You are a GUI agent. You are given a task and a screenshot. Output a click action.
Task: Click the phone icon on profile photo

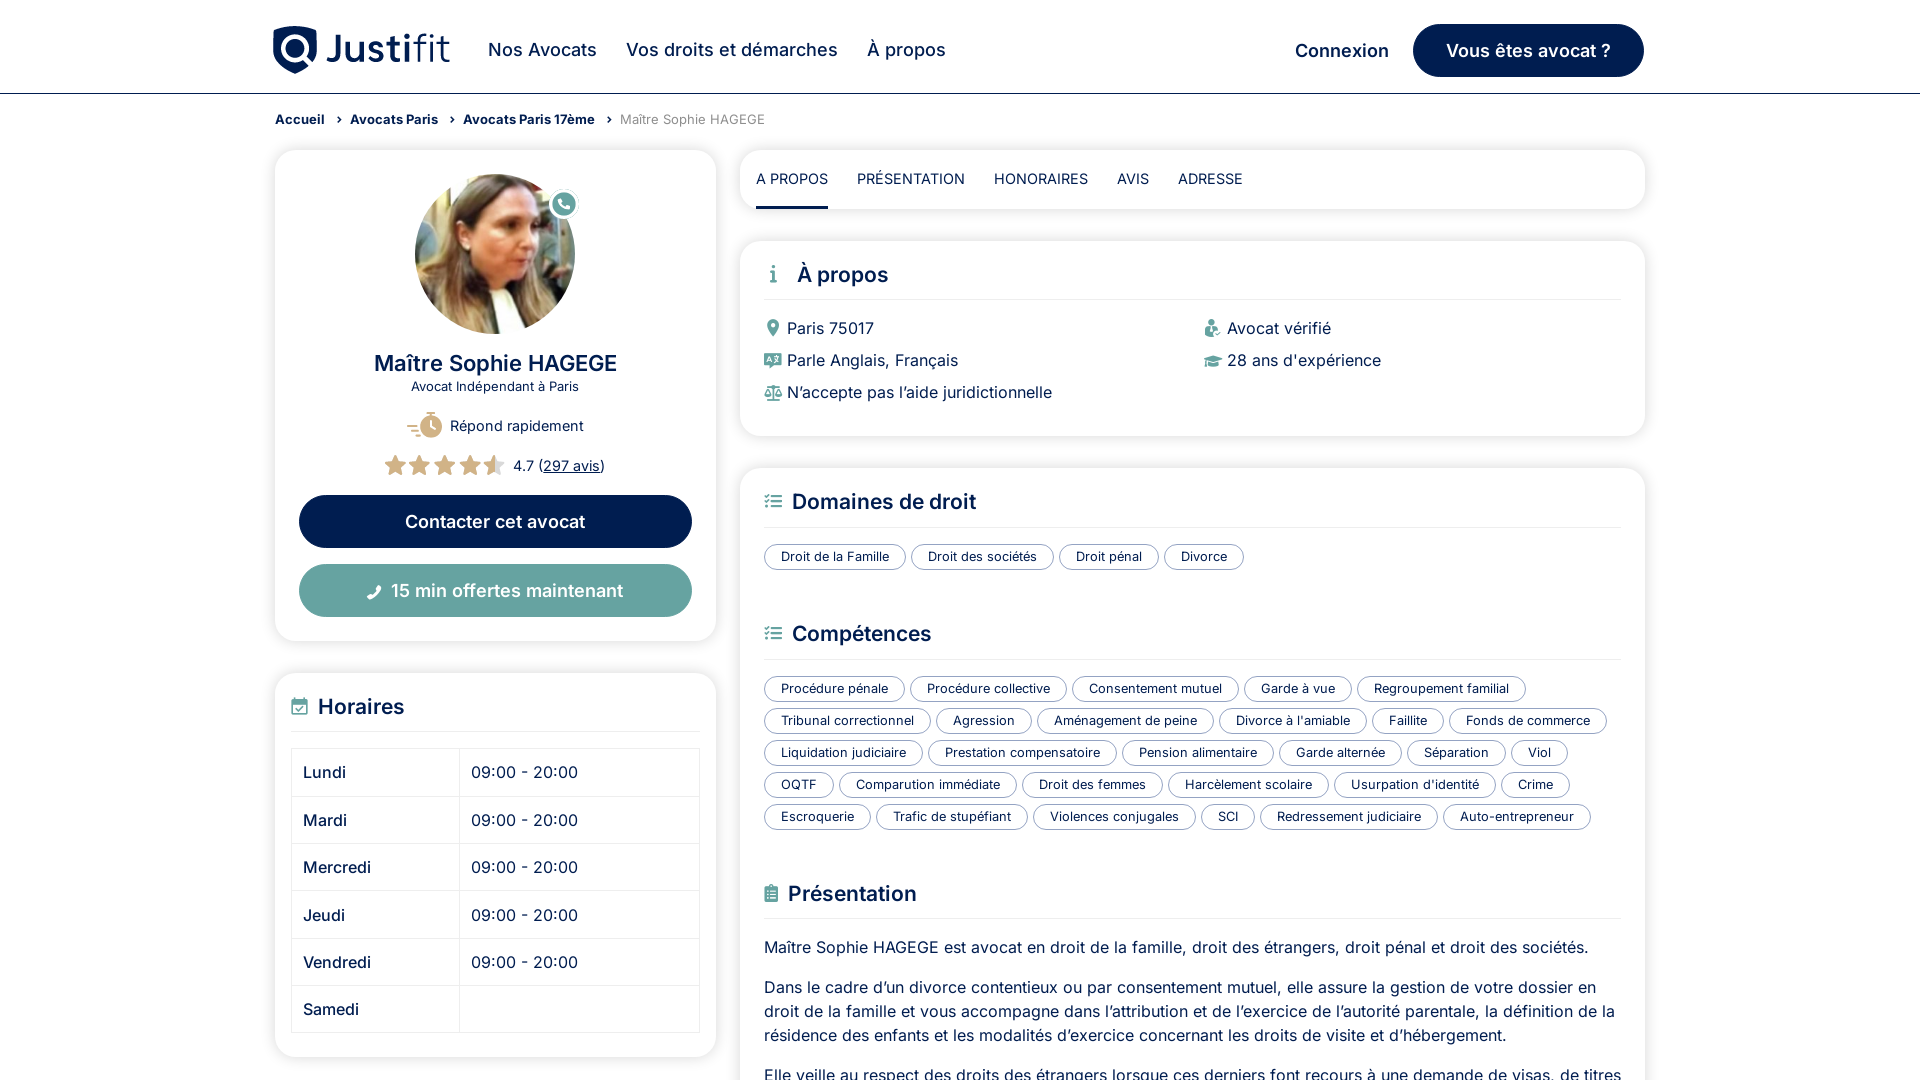point(563,204)
